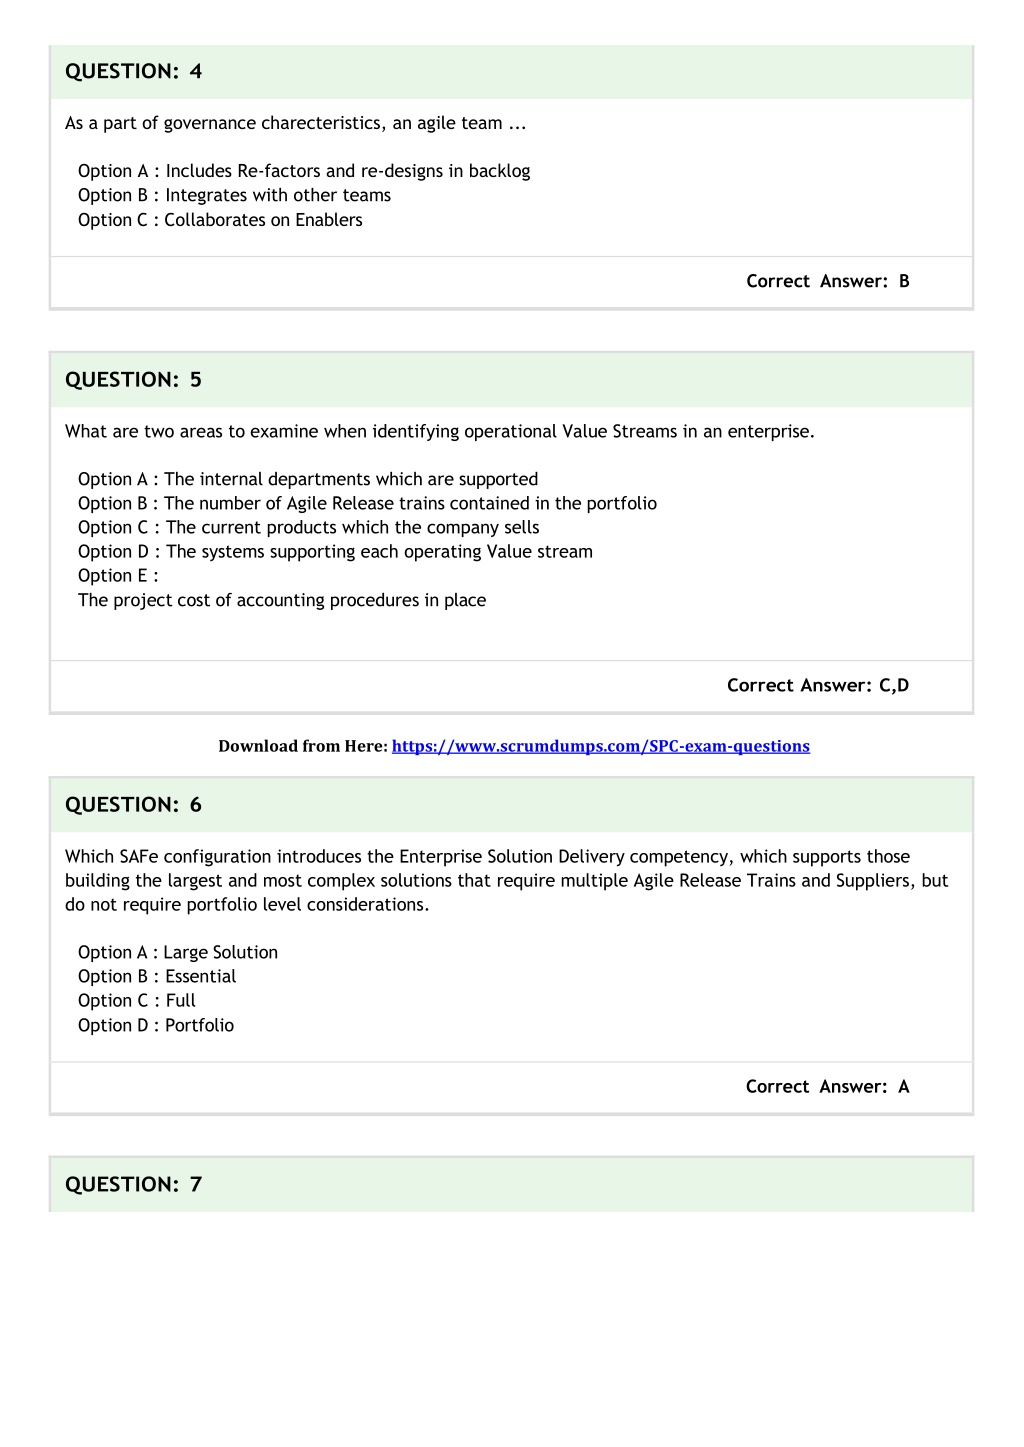Select Option C Full
The height and width of the screenshot is (1447, 1024).
point(137,1000)
